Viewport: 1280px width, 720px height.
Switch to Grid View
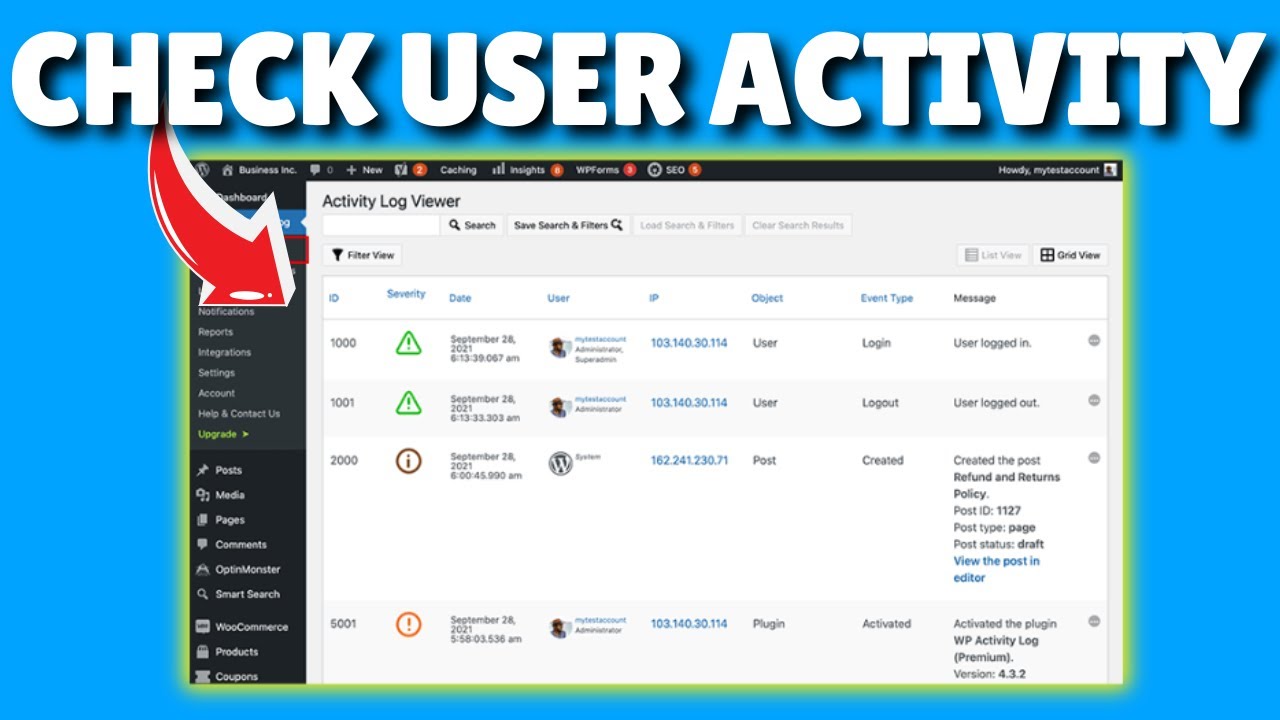(x=1070, y=255)
